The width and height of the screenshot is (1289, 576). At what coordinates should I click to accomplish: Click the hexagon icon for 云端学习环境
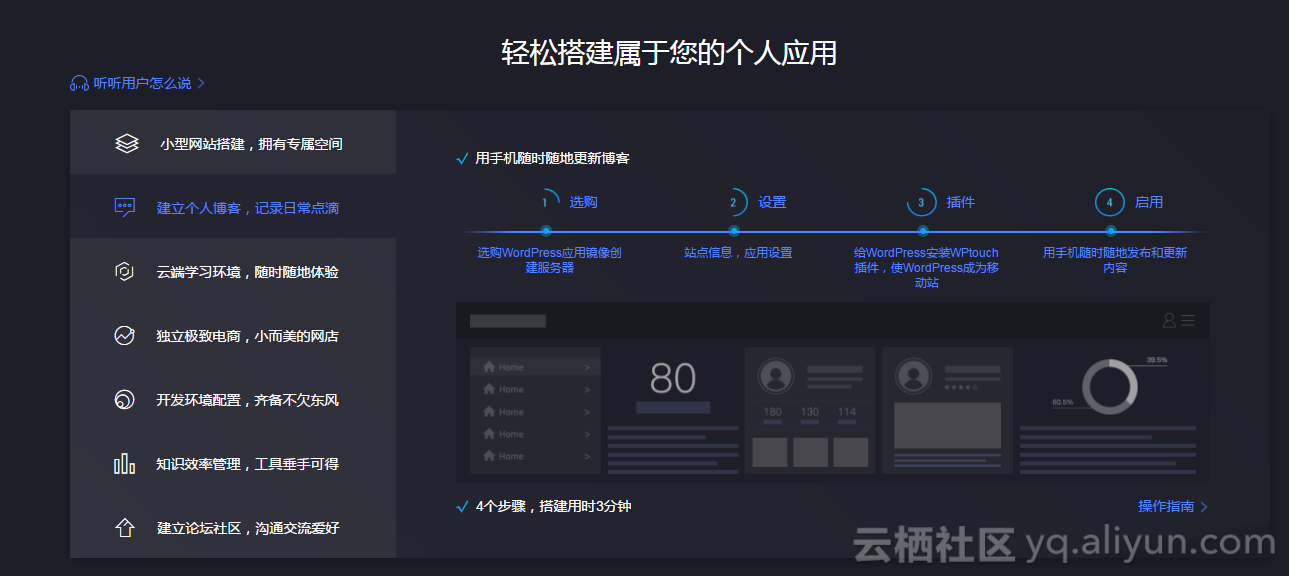pos(124,272)
